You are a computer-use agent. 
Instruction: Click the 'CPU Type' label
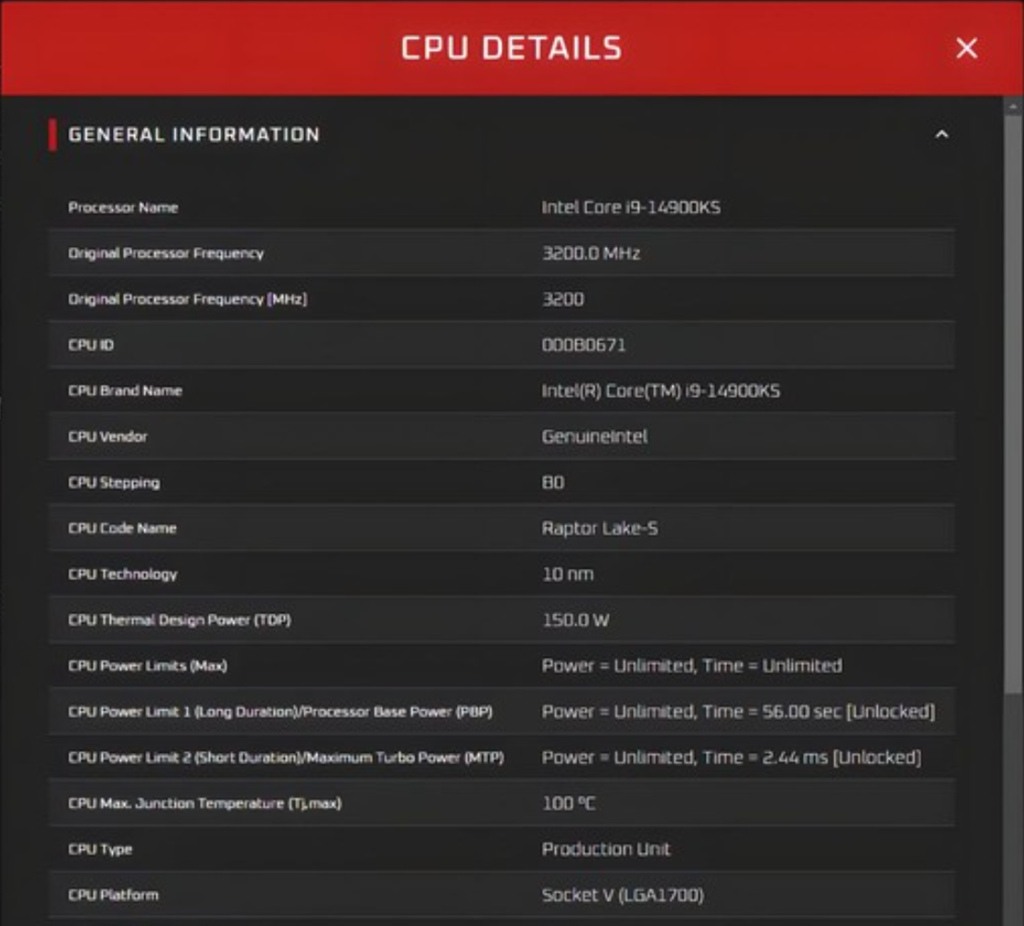[100, 849]
